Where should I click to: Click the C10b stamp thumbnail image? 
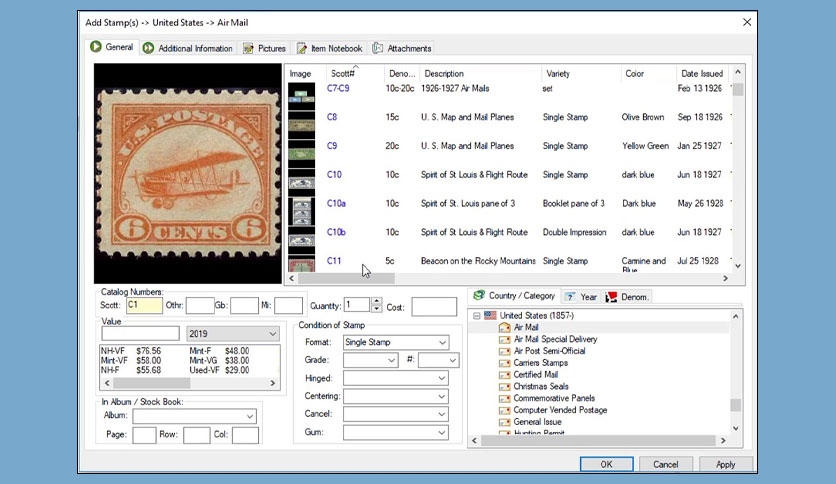click(x=301, y=238)
